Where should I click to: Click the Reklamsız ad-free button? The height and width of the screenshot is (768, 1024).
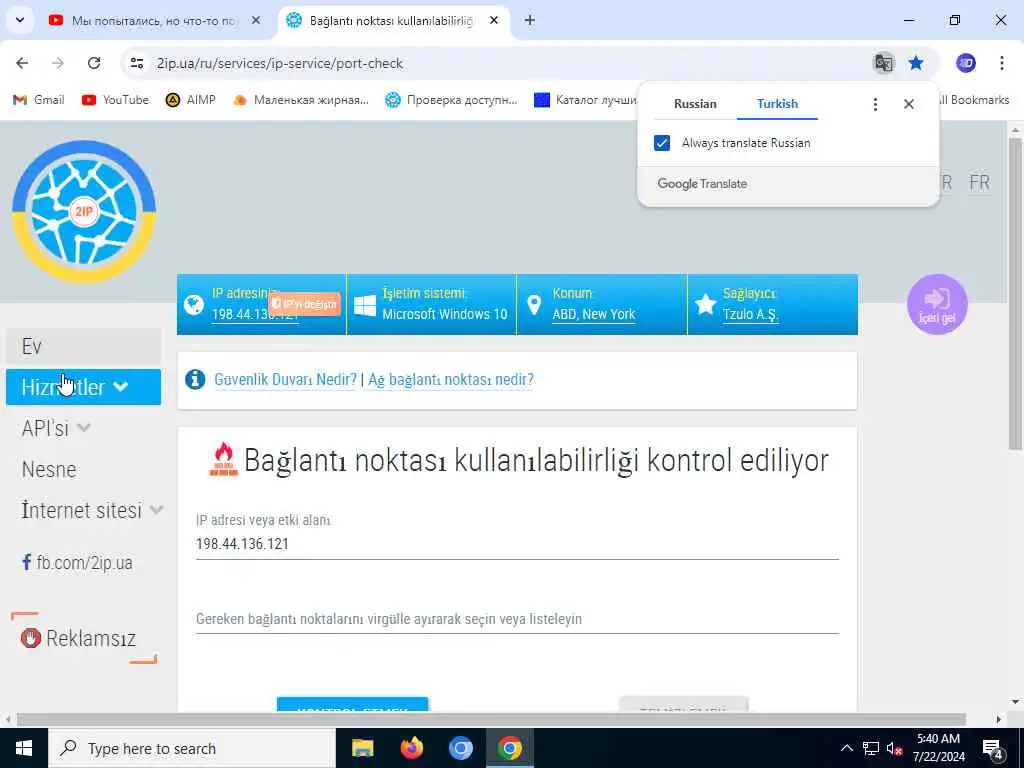click(x=84, y=638)
